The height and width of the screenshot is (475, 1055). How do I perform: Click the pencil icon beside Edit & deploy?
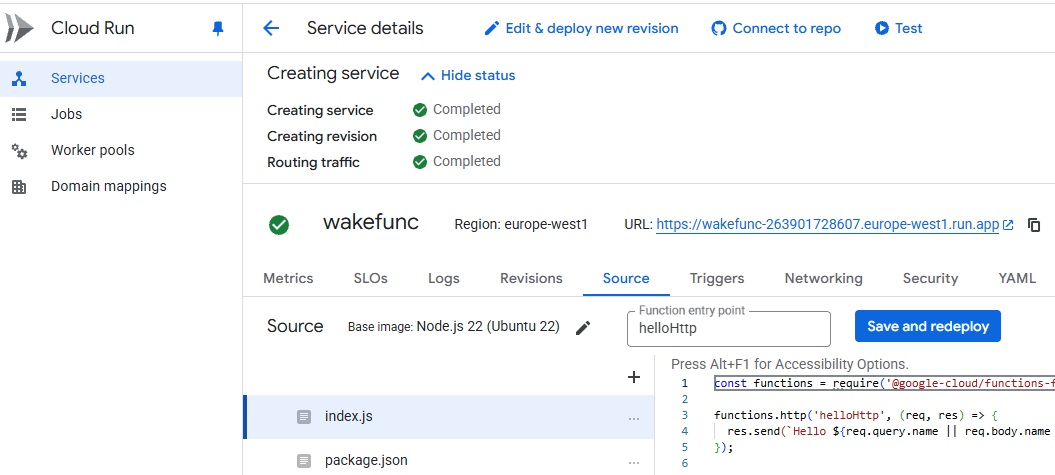492,28
